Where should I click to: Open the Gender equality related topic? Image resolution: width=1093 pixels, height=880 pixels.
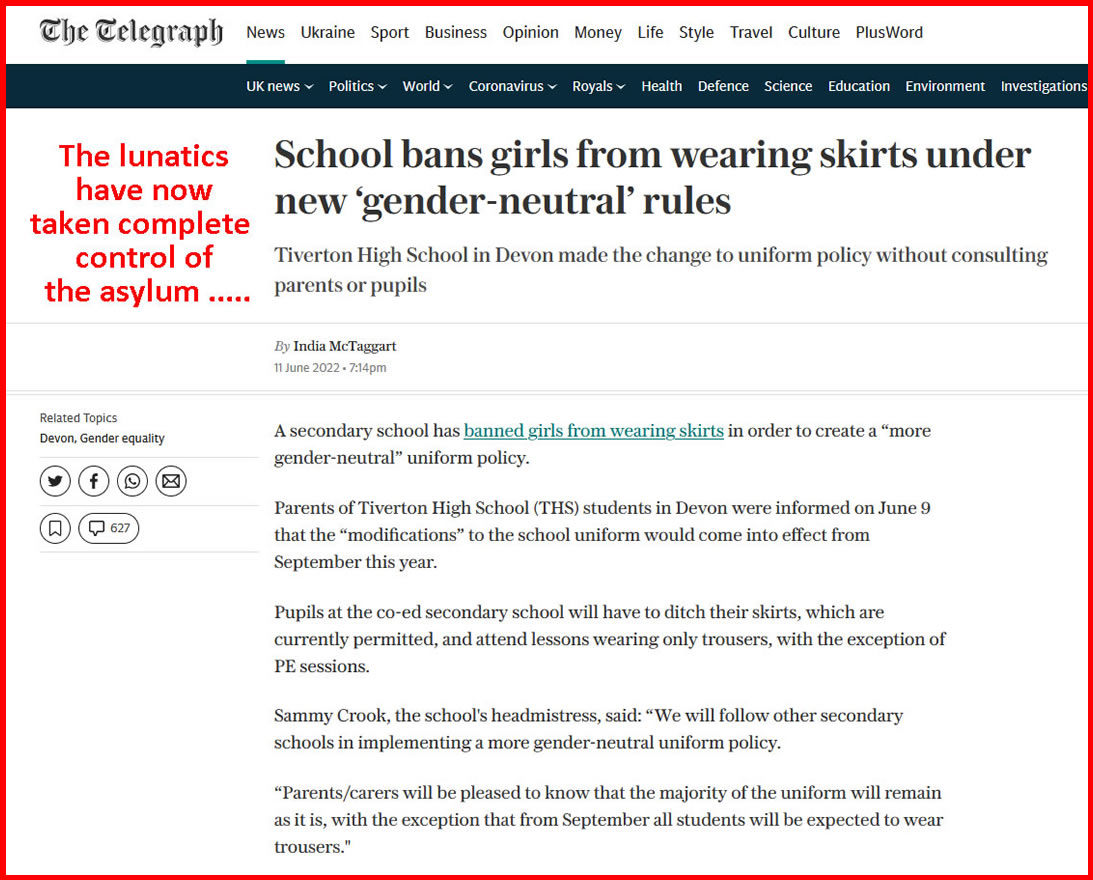pos(123,439)
